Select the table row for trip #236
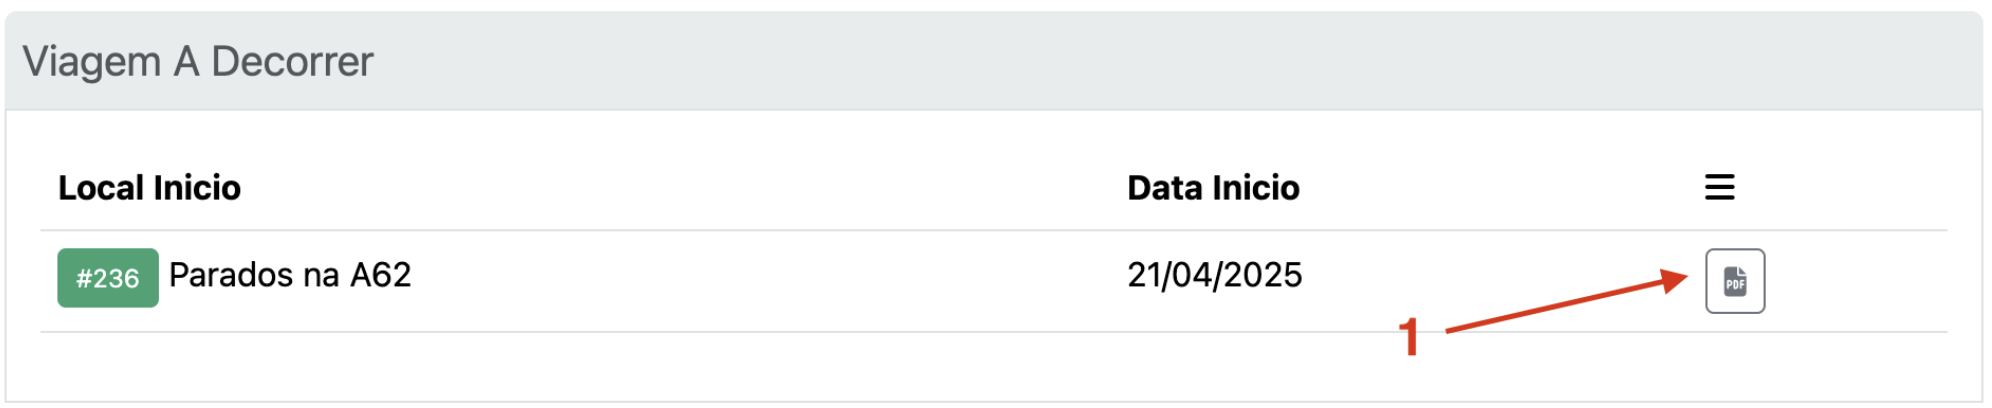 coord(993,281)
